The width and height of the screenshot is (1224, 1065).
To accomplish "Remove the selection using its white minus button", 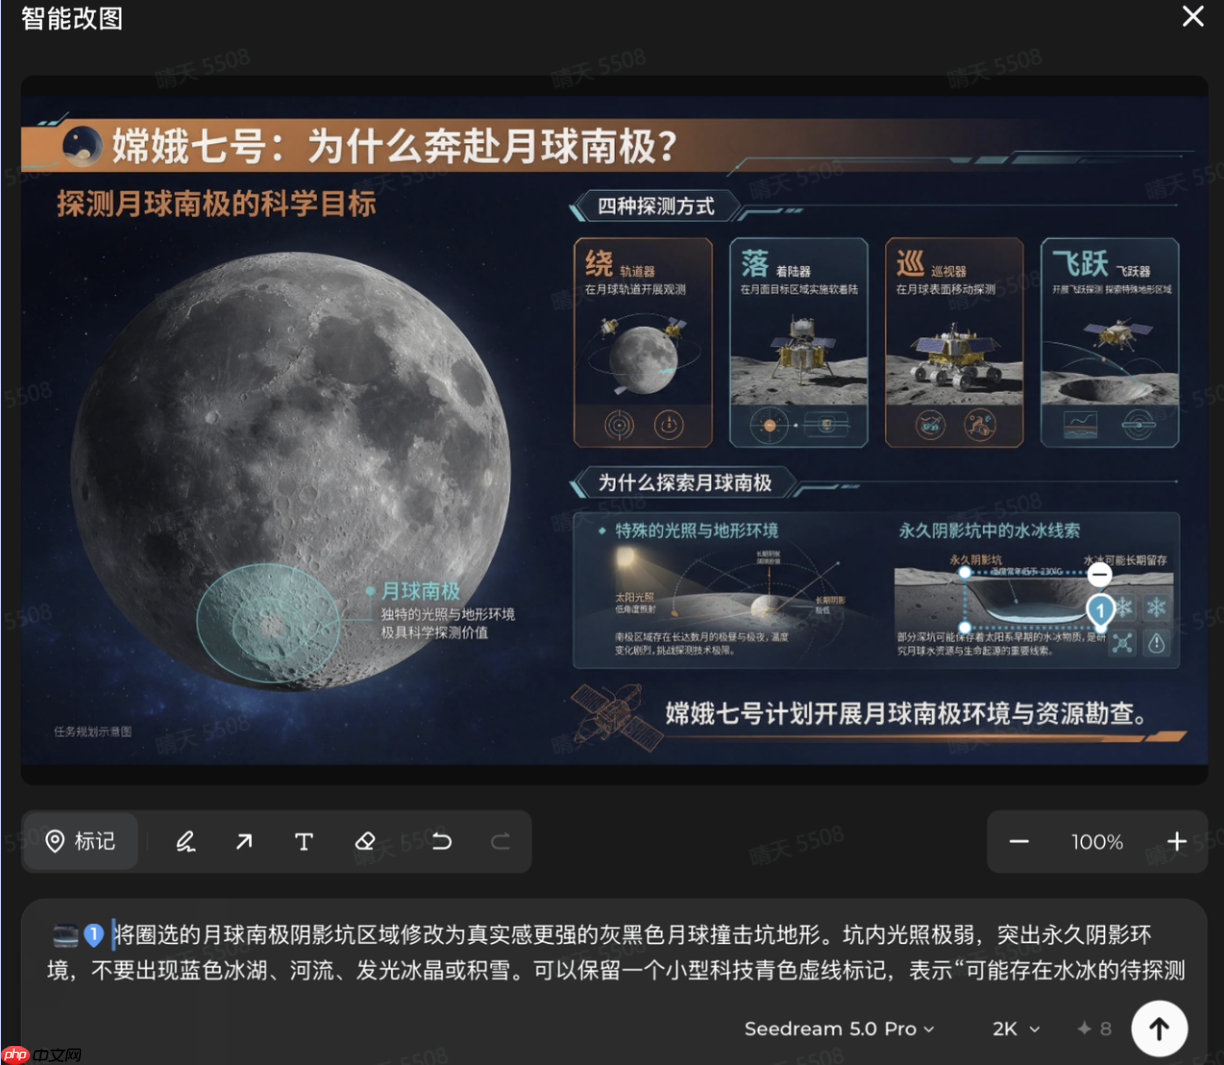I will [1099, 575].
